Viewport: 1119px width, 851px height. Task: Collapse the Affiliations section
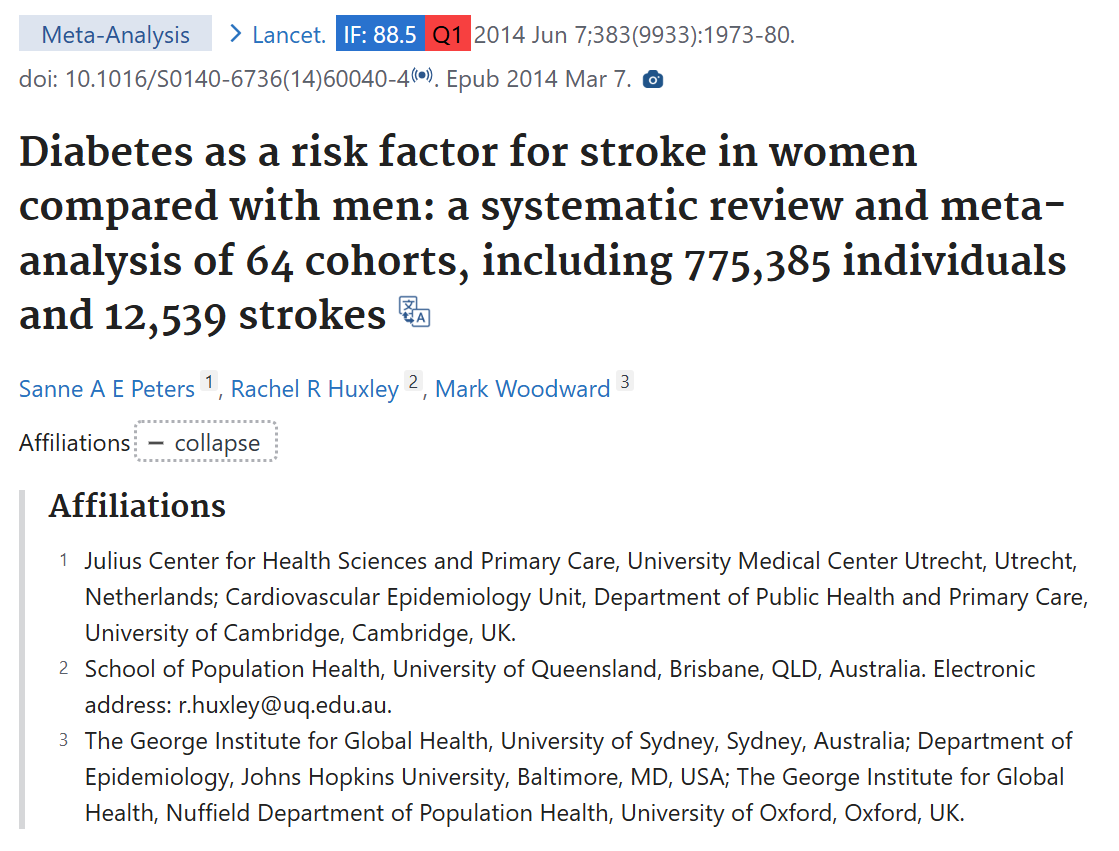pos(206,443)
